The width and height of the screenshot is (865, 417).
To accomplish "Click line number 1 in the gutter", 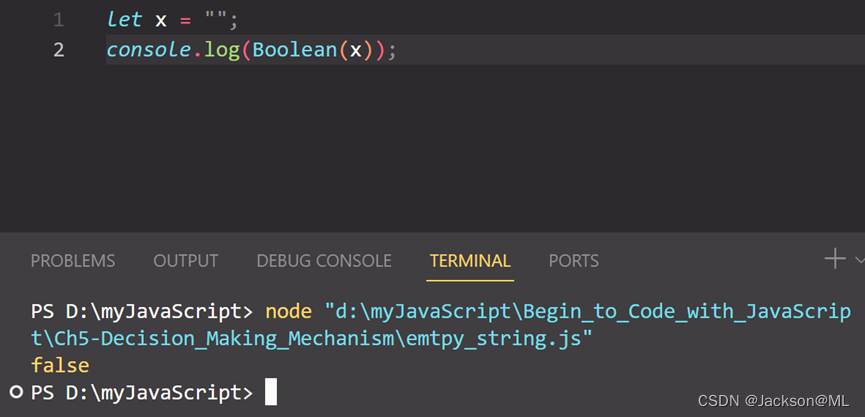I will pos(58,19).
